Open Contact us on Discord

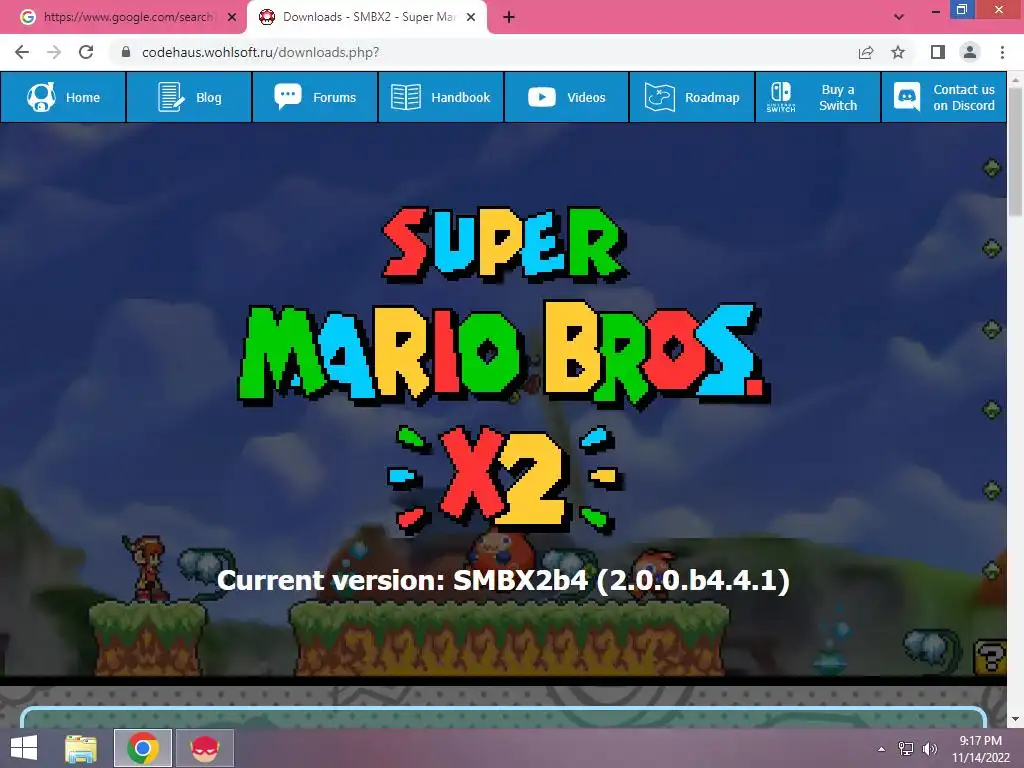(944, 97)
